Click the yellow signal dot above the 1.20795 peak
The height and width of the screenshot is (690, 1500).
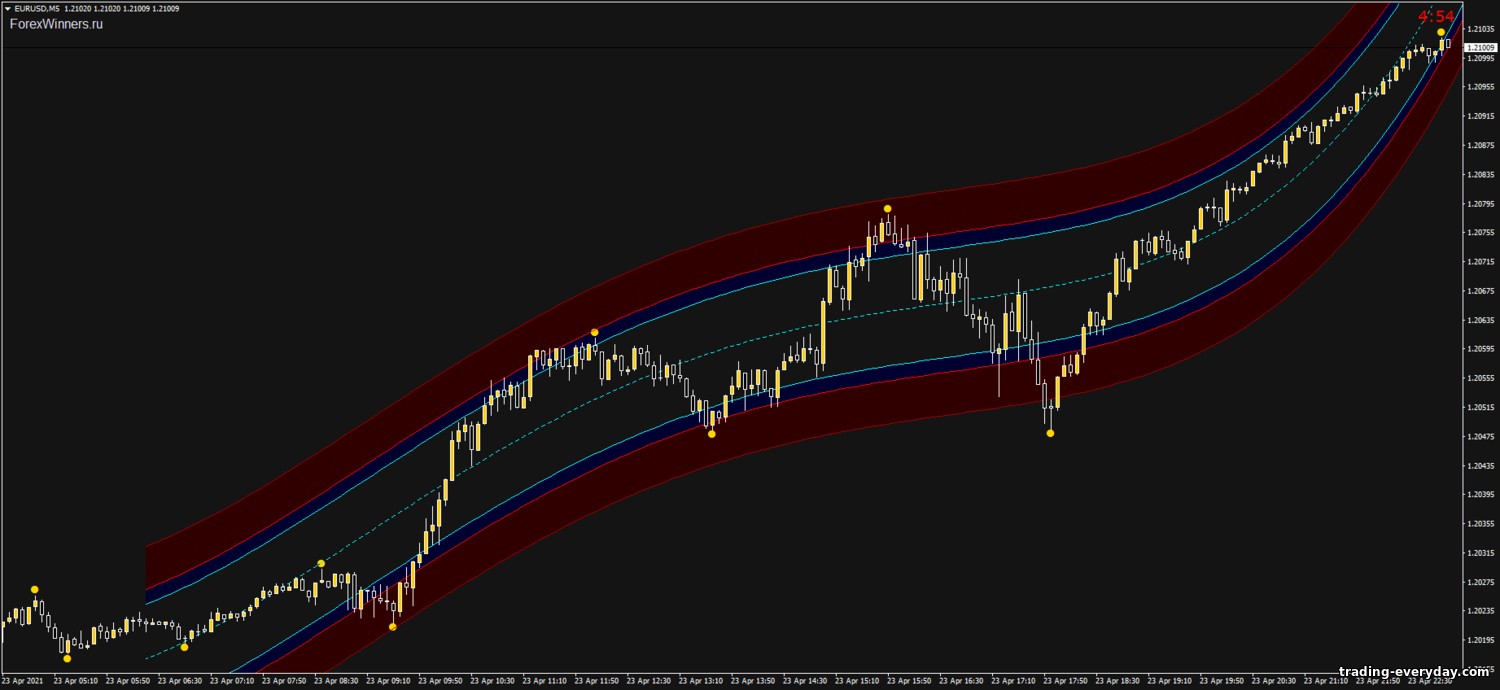[x=887, y=208]
